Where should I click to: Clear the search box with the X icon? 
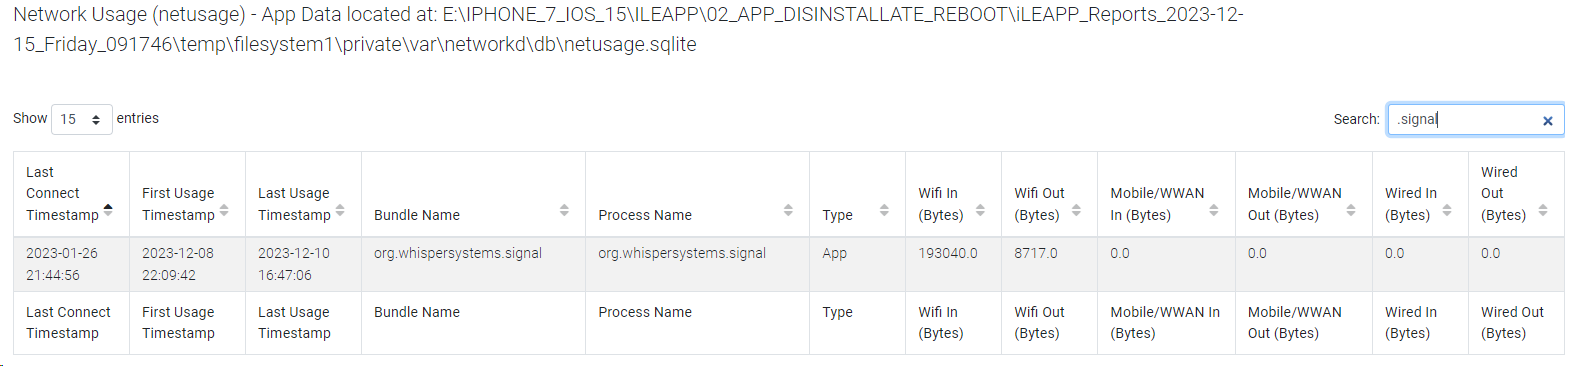1547,121
